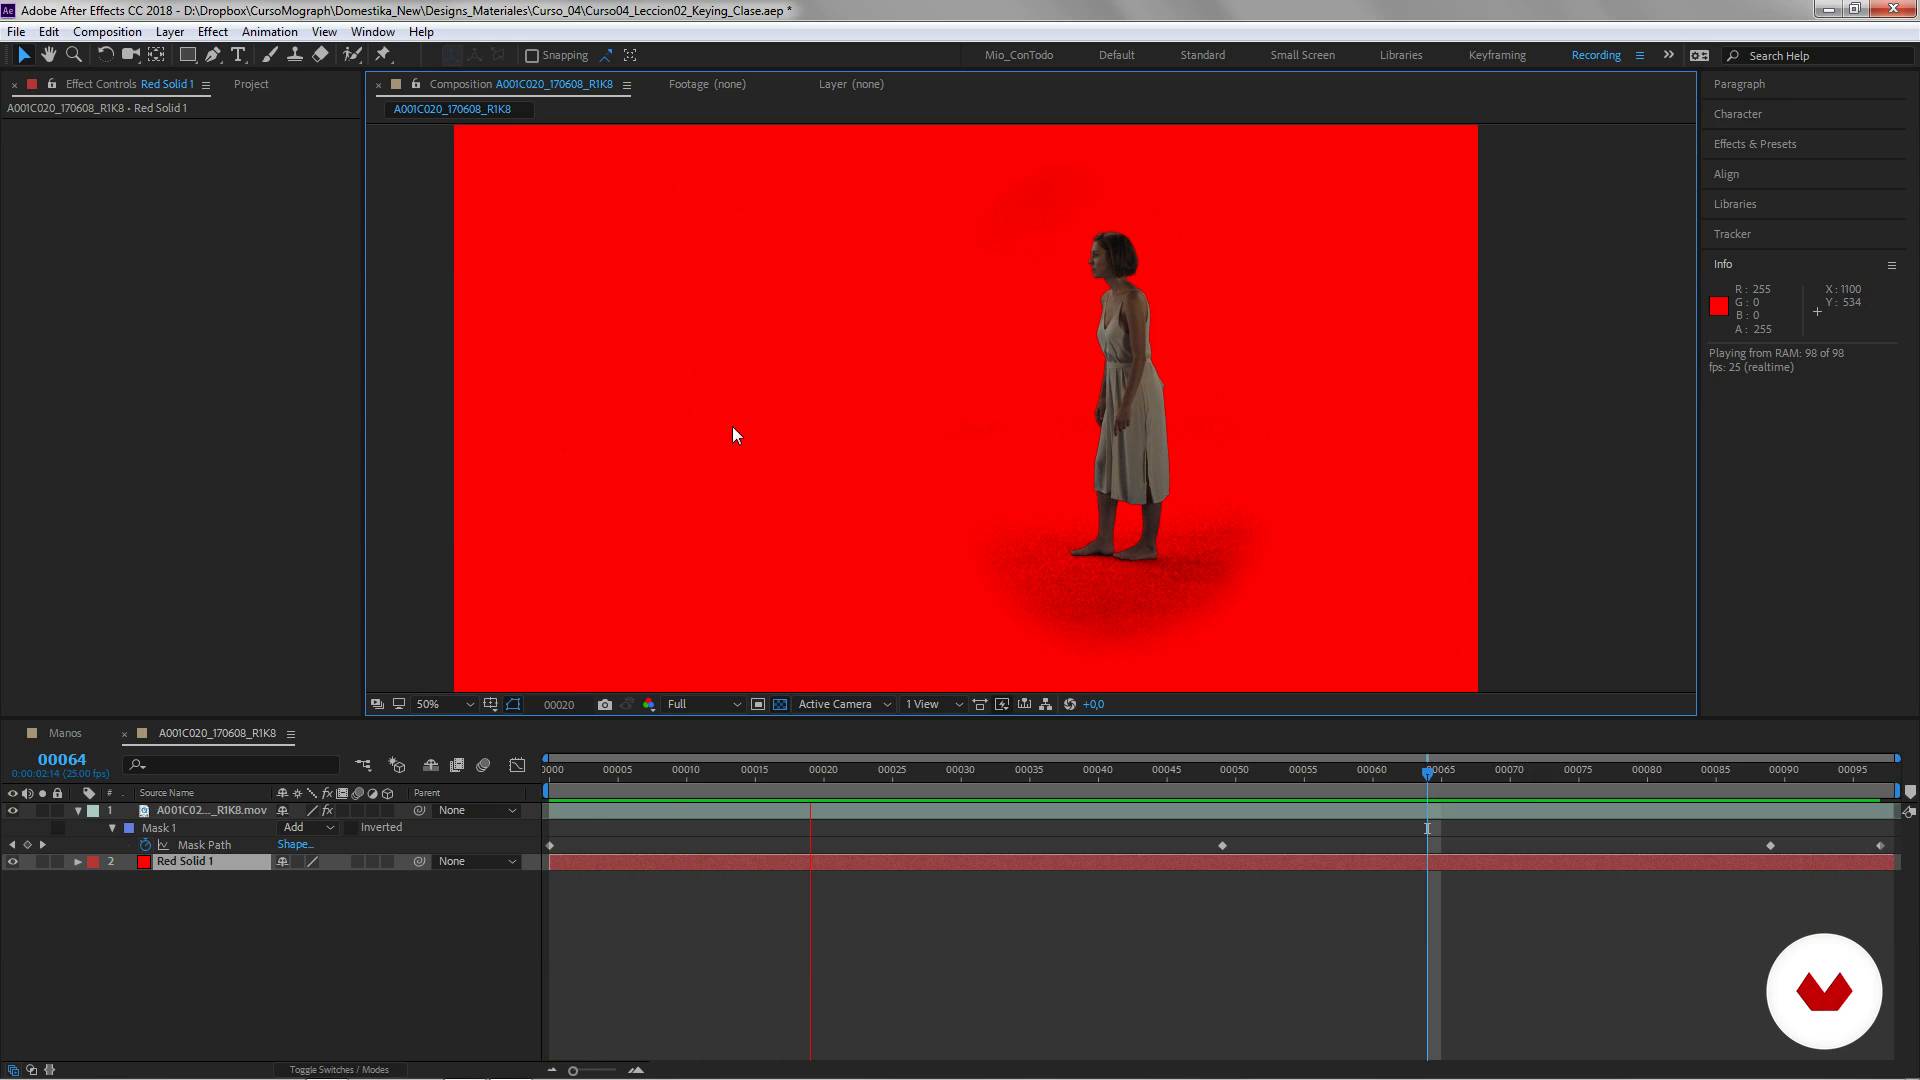Image resolution: width=1920 pixels, height=1080 pixels.
Task: Expand the Mask 1 properties
Action: pos(111,827)
